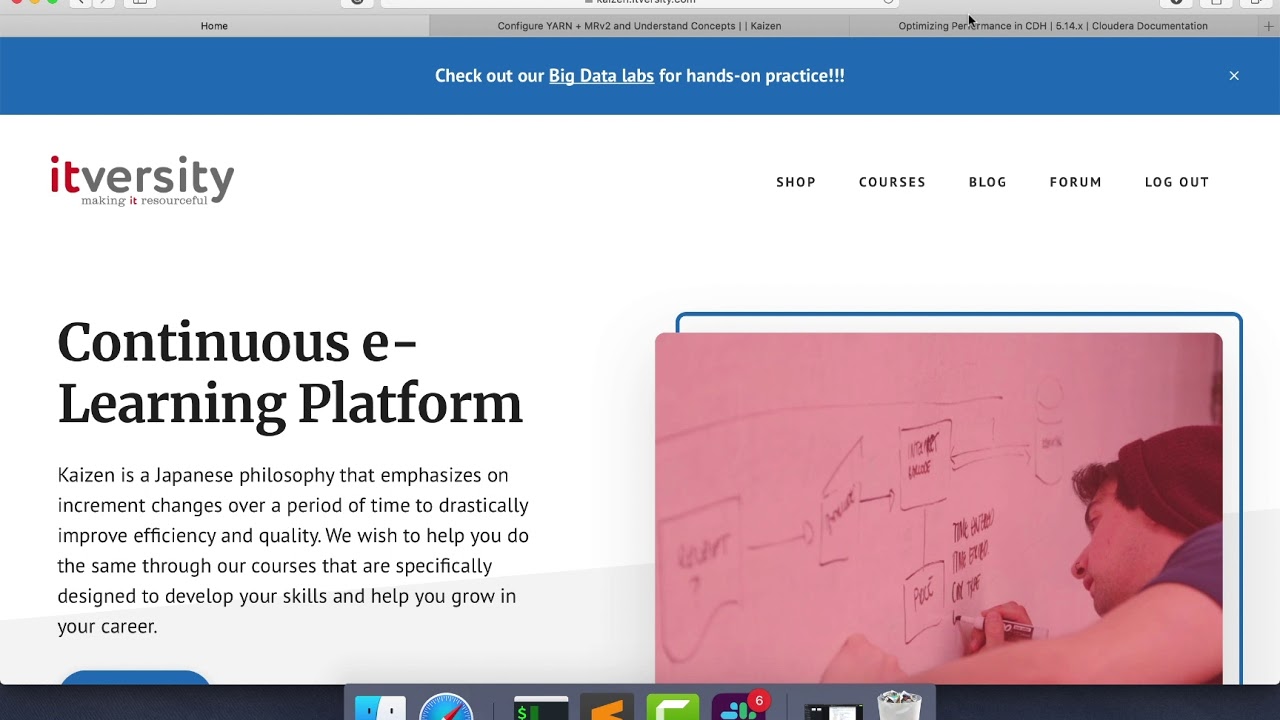
Task: Open Slack with 6 notifications
Action: point(739,706)
